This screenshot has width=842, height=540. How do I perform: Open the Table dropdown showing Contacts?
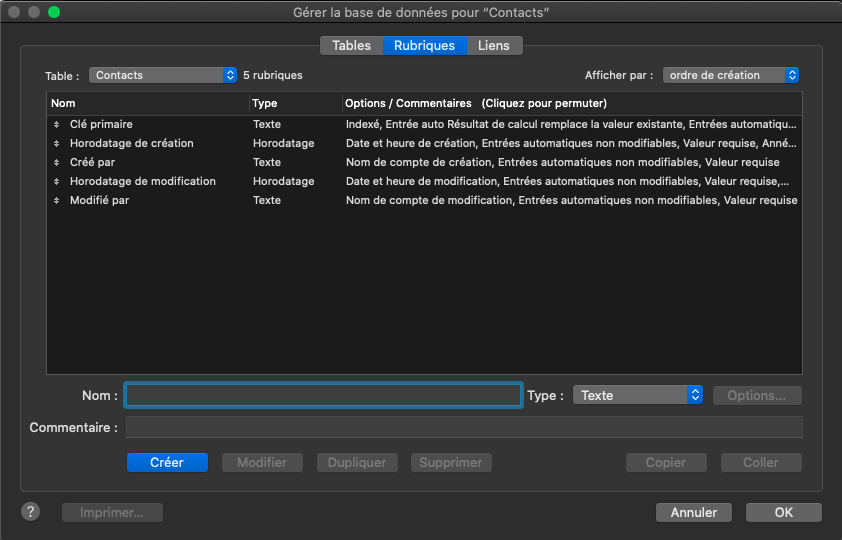[163, 75]
